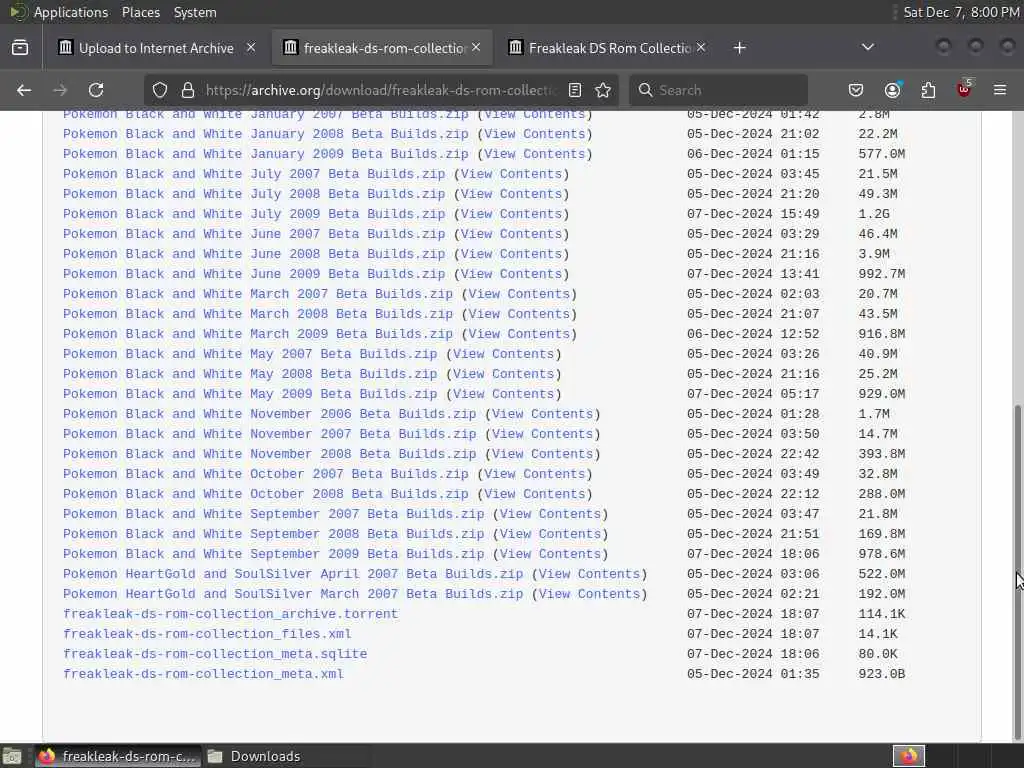Image resolution: width=1024 pixels, height=768 pixels.
Task: Download September 2007 Beta Builds.zip
Action: [x=274, y=514]
